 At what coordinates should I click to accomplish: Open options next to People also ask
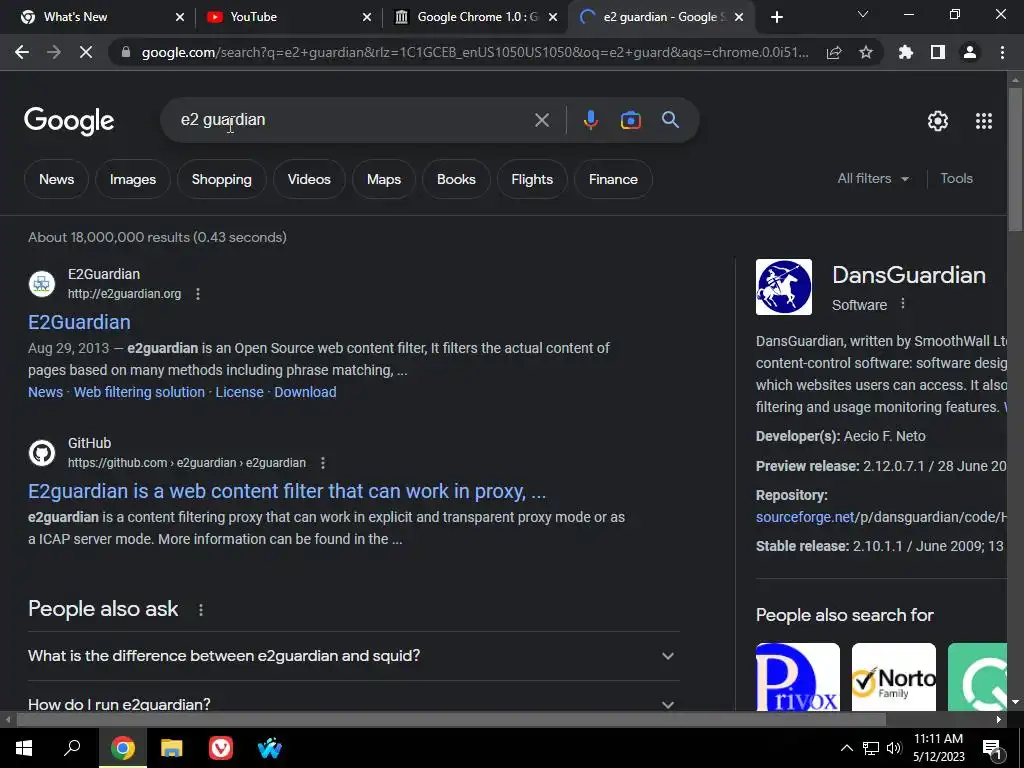[200, 610]
